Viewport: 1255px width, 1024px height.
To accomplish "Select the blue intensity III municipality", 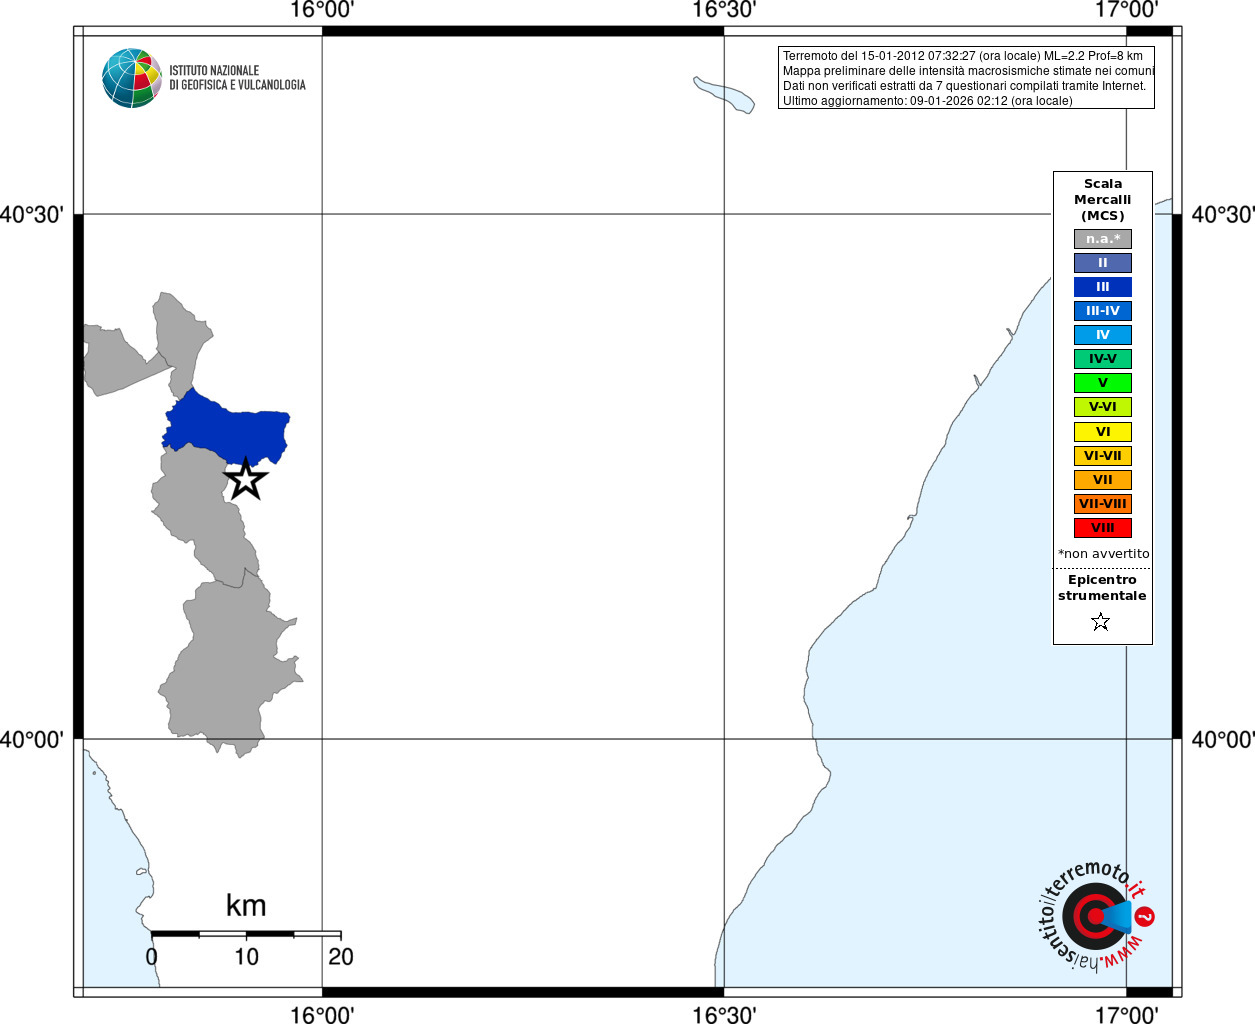I will click(x=228, y=425).
